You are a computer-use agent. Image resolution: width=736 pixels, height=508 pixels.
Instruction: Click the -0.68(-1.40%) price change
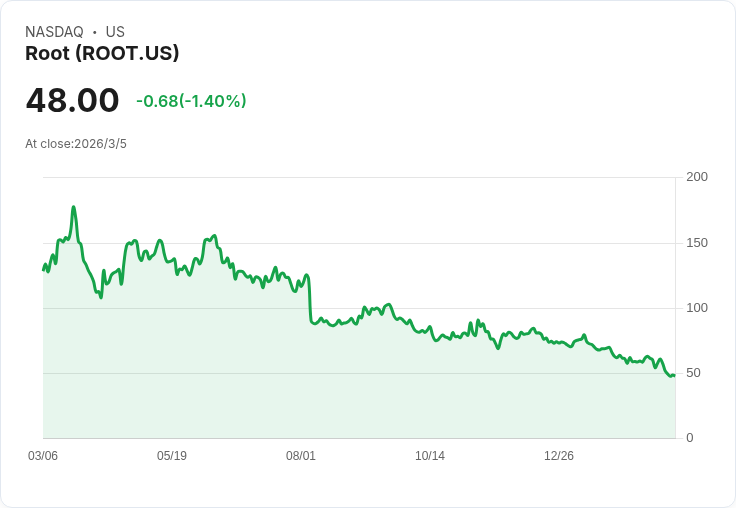coord(191,101)
